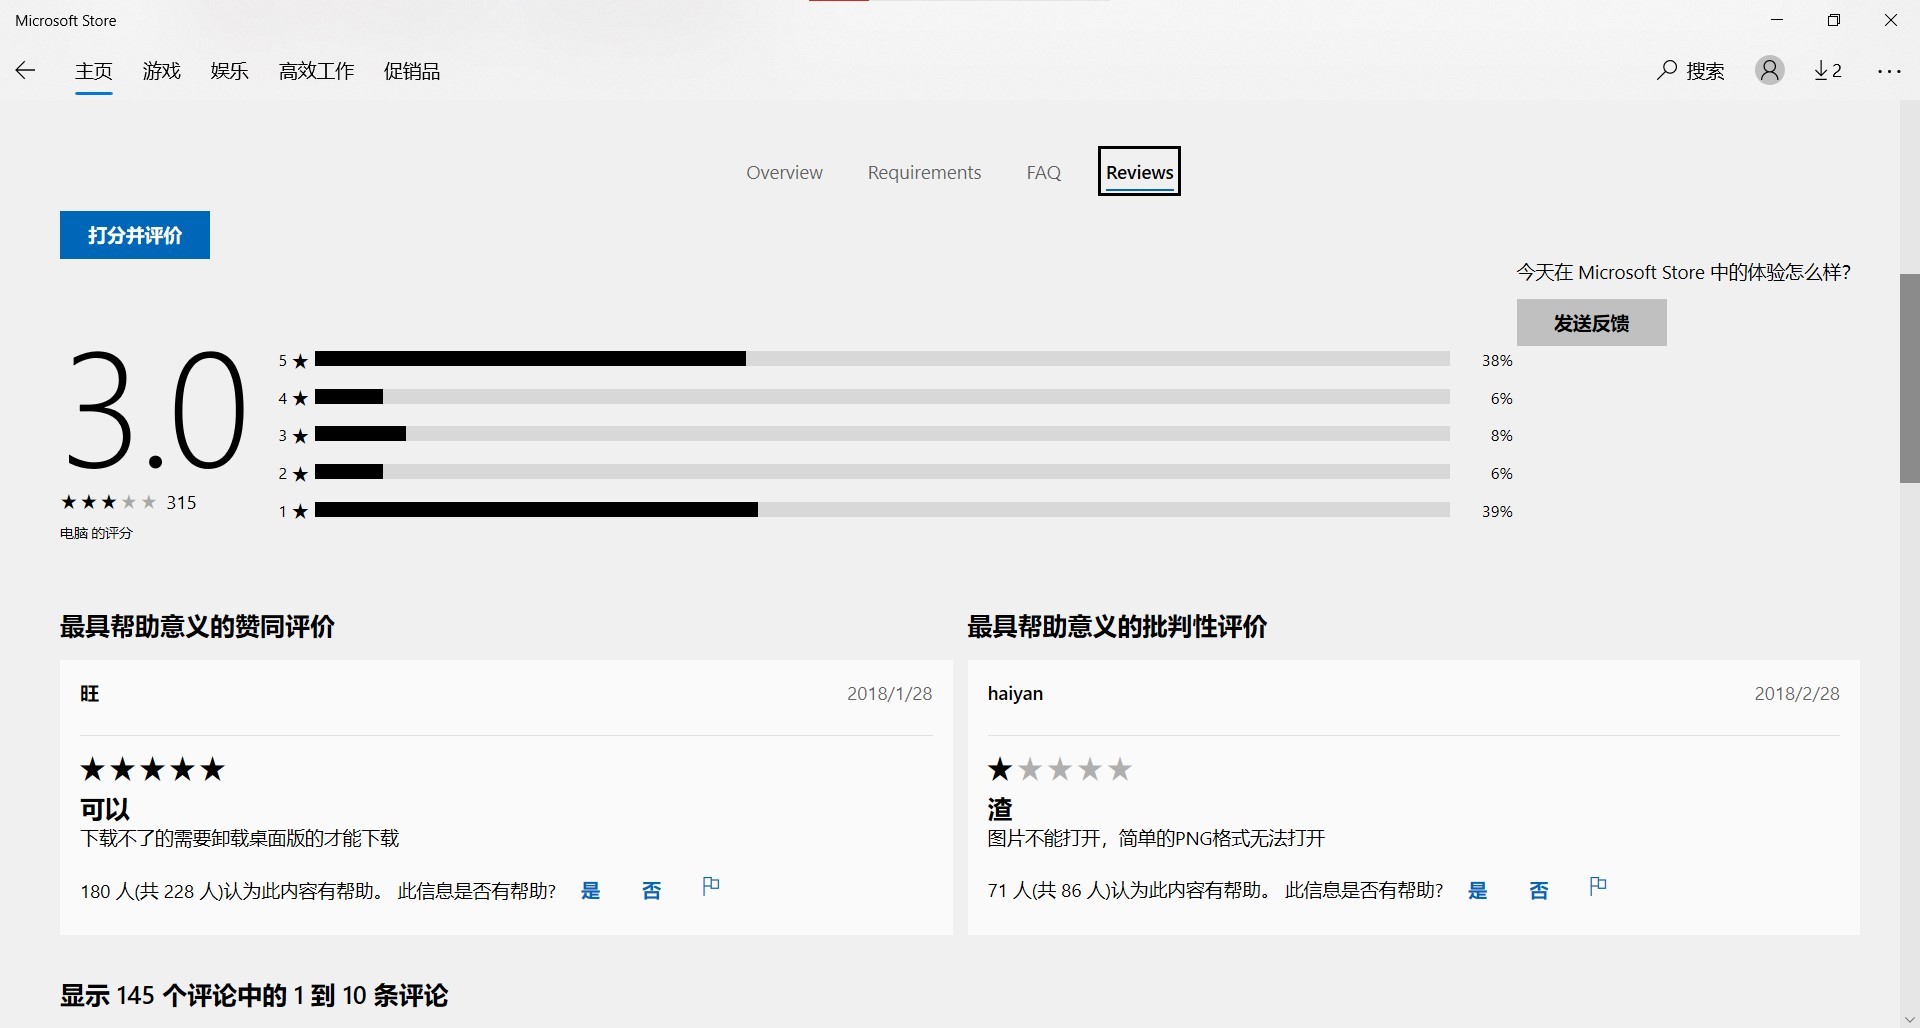Switch to the Overview tab
Viewport: 1920px width, 1028px height.
tap(784, 172)
